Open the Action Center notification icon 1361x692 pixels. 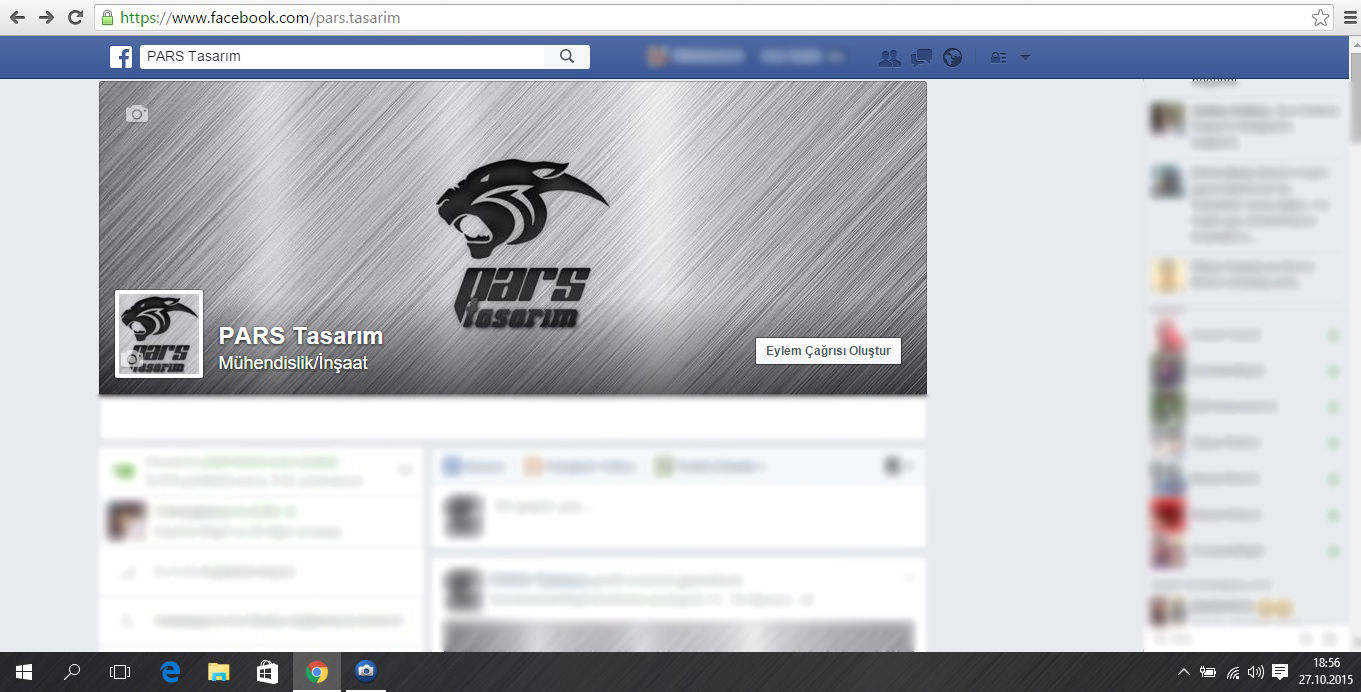1280,672
